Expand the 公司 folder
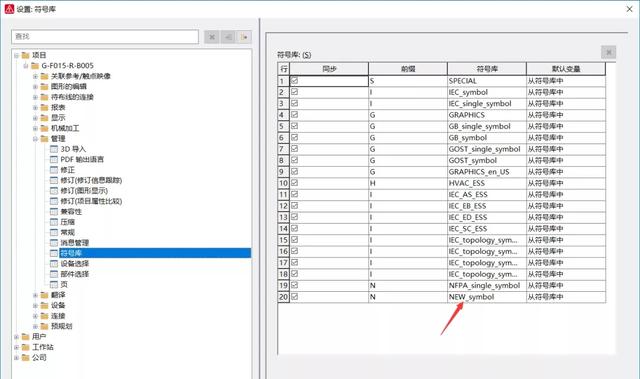This screenshot has width=640, height=379. click(x=16, y=357)
